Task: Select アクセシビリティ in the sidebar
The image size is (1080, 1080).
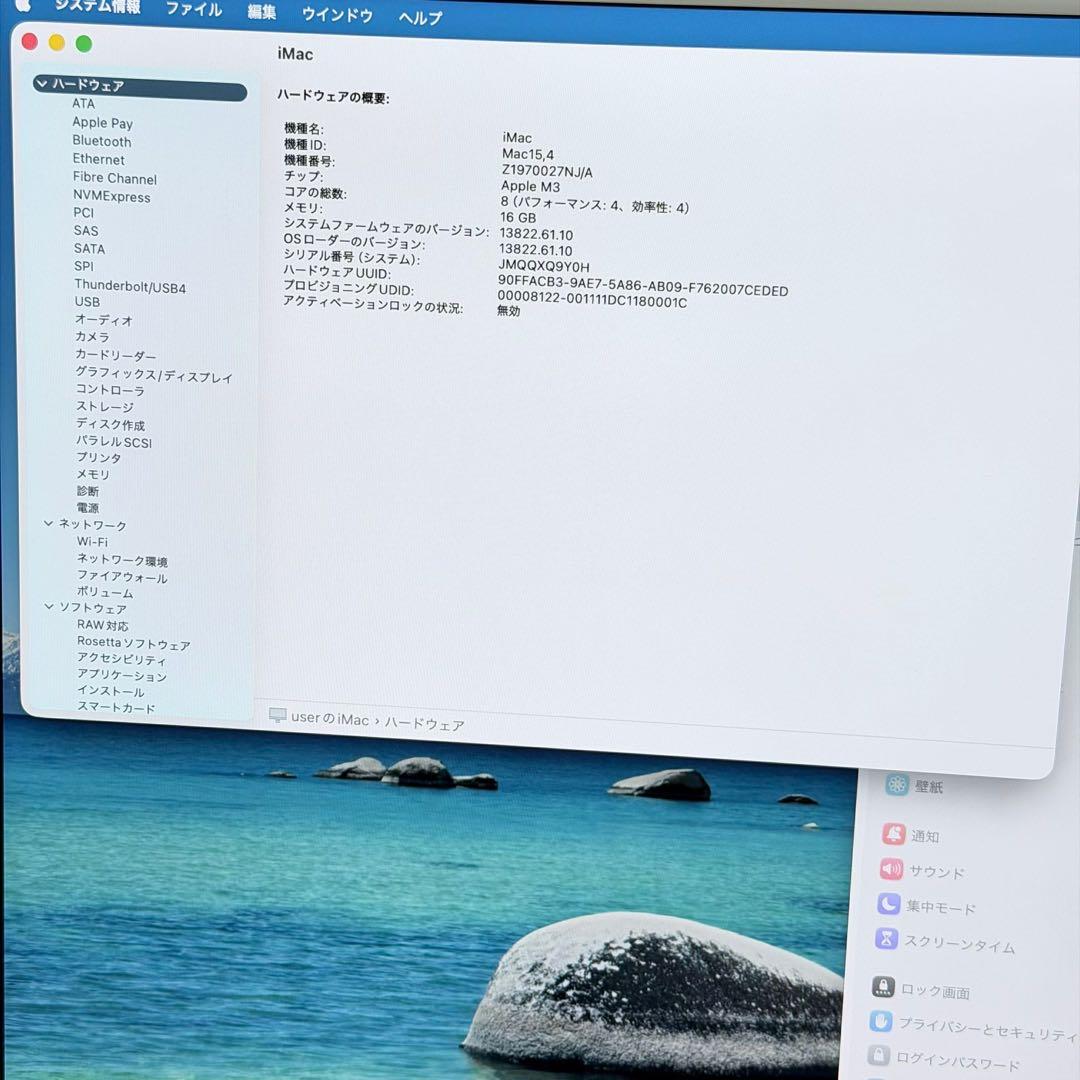Action: (121, 658)
